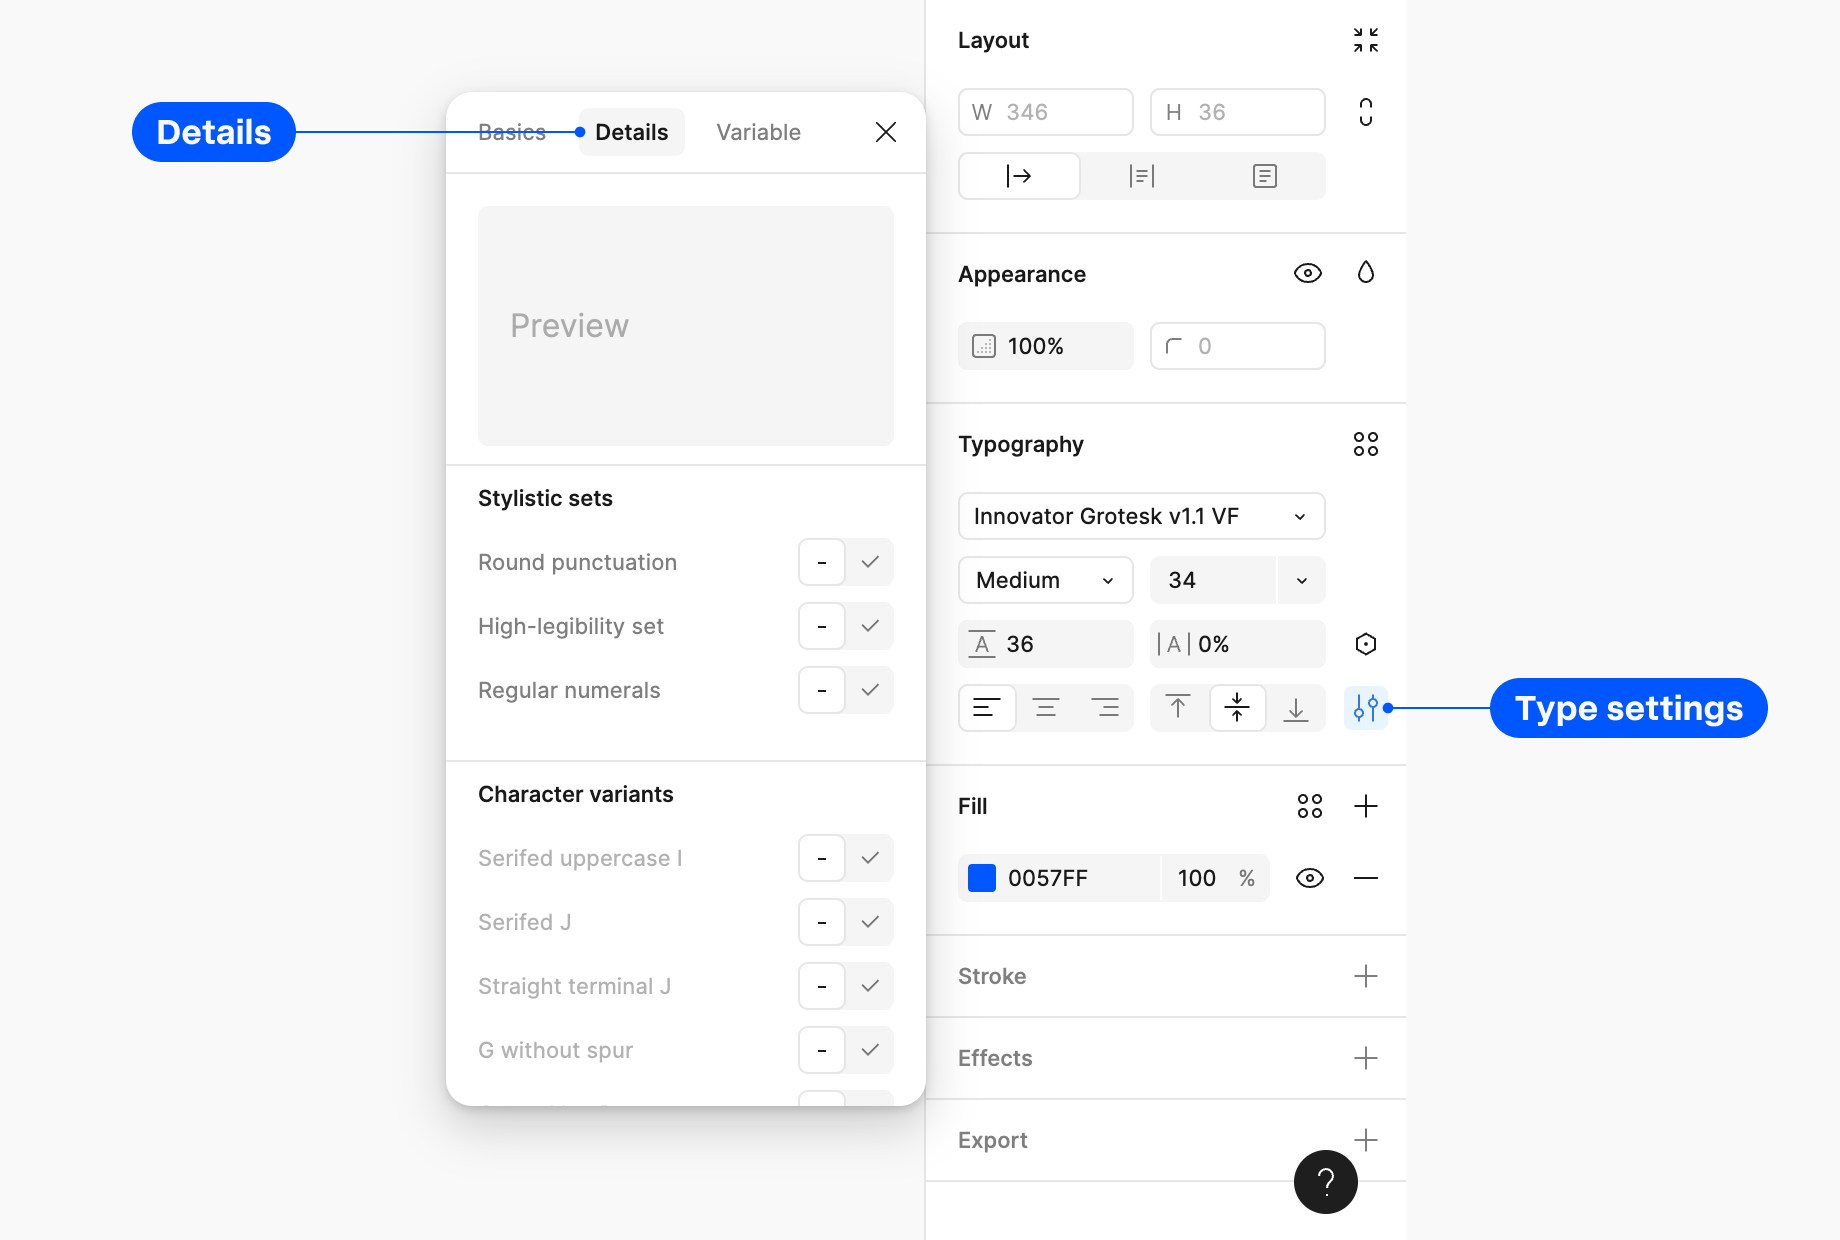1840x1240 pixels.
Task: Open the help question mark button
Action: 1325,1182
